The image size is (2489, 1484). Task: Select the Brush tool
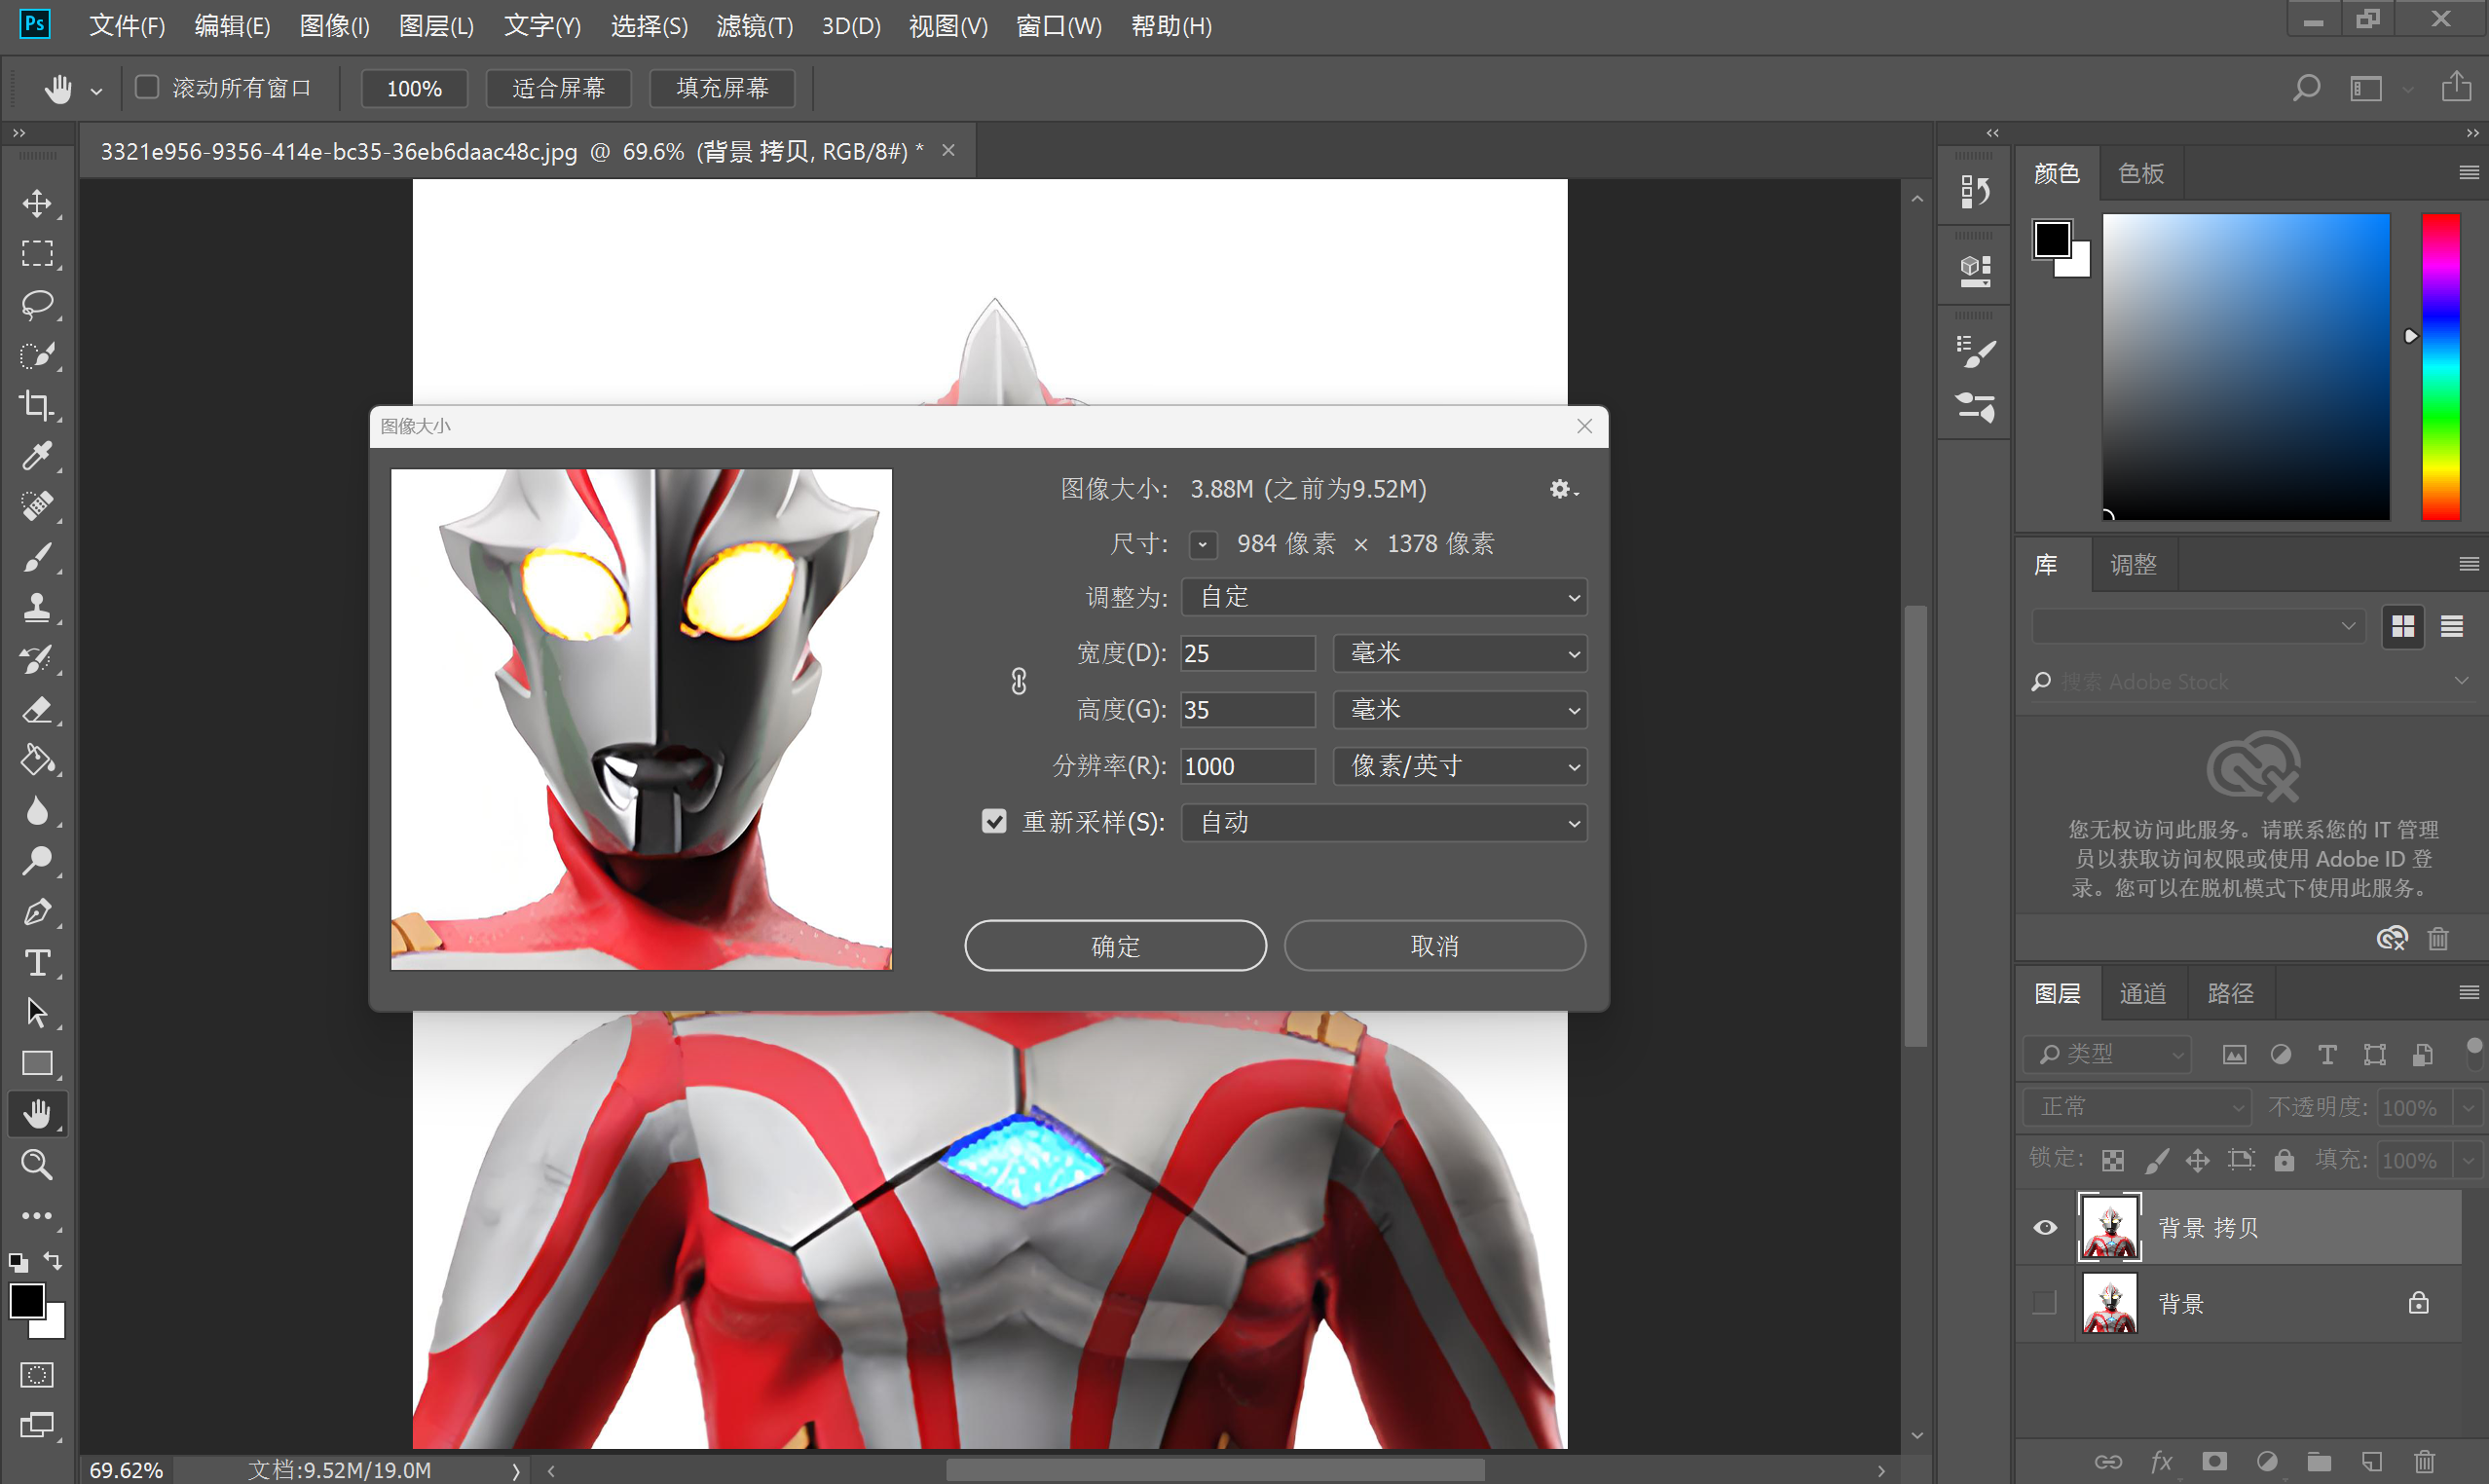click(38, 557)
